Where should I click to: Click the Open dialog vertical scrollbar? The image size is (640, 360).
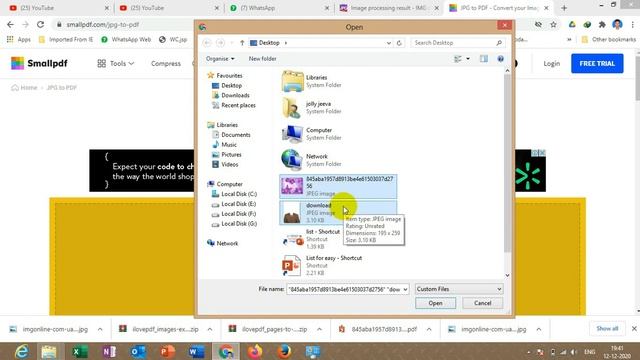click(x=507, y=173)
